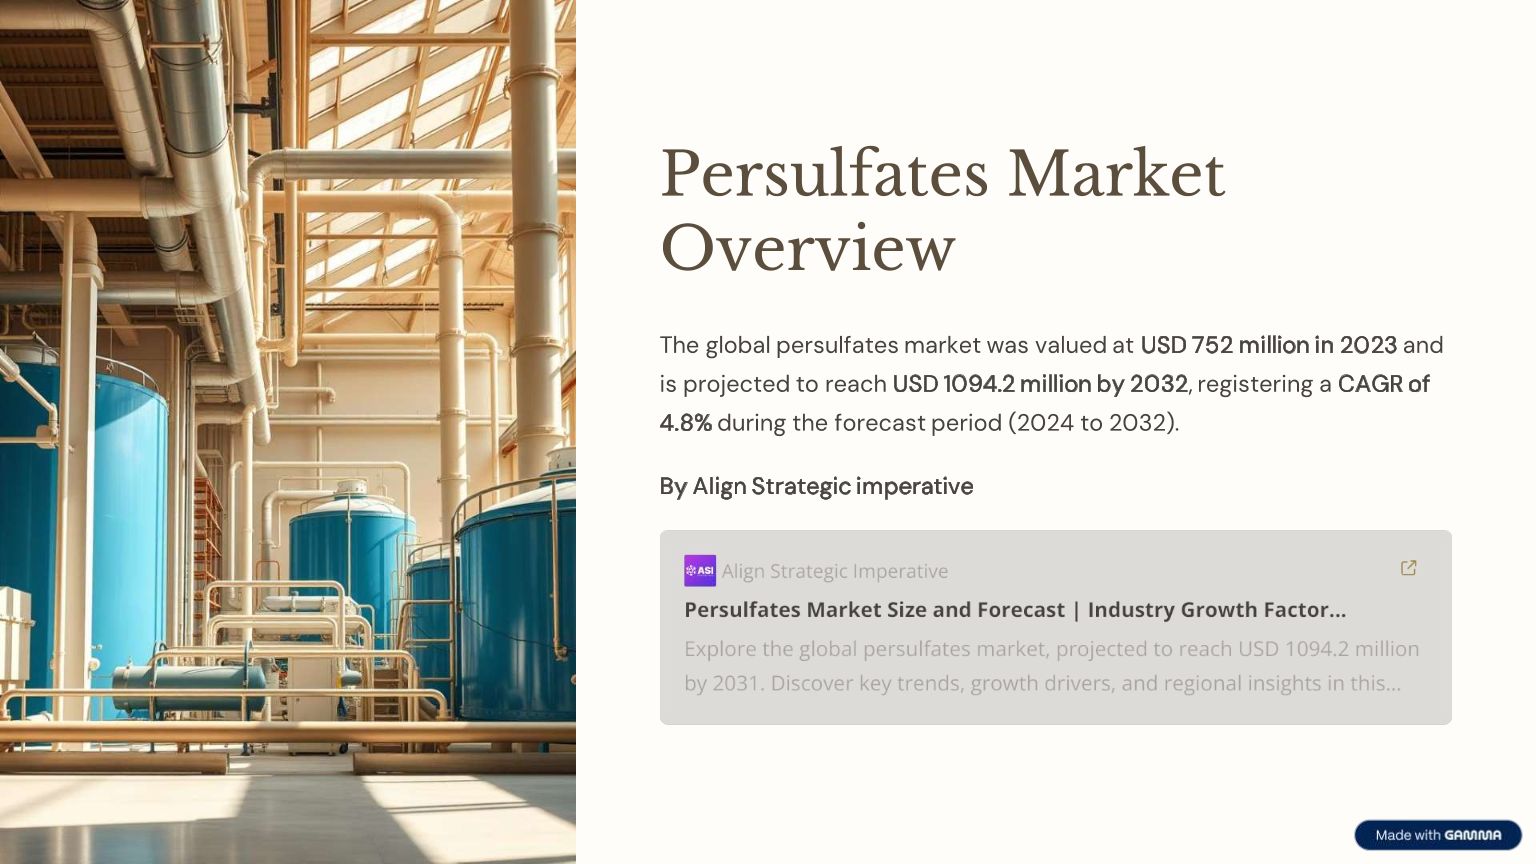The image size is (1536, 864).
Task: Click the "Made with" text in the badge
Action: click(x=1407, y=835)
